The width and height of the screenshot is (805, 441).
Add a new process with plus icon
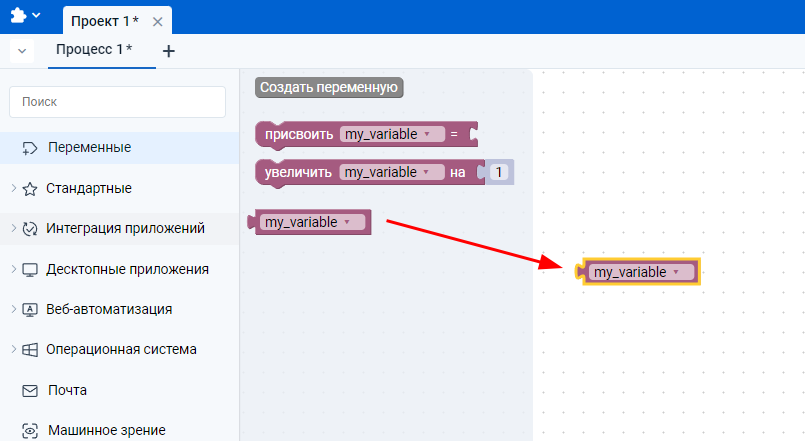click(x=168, y=51)
